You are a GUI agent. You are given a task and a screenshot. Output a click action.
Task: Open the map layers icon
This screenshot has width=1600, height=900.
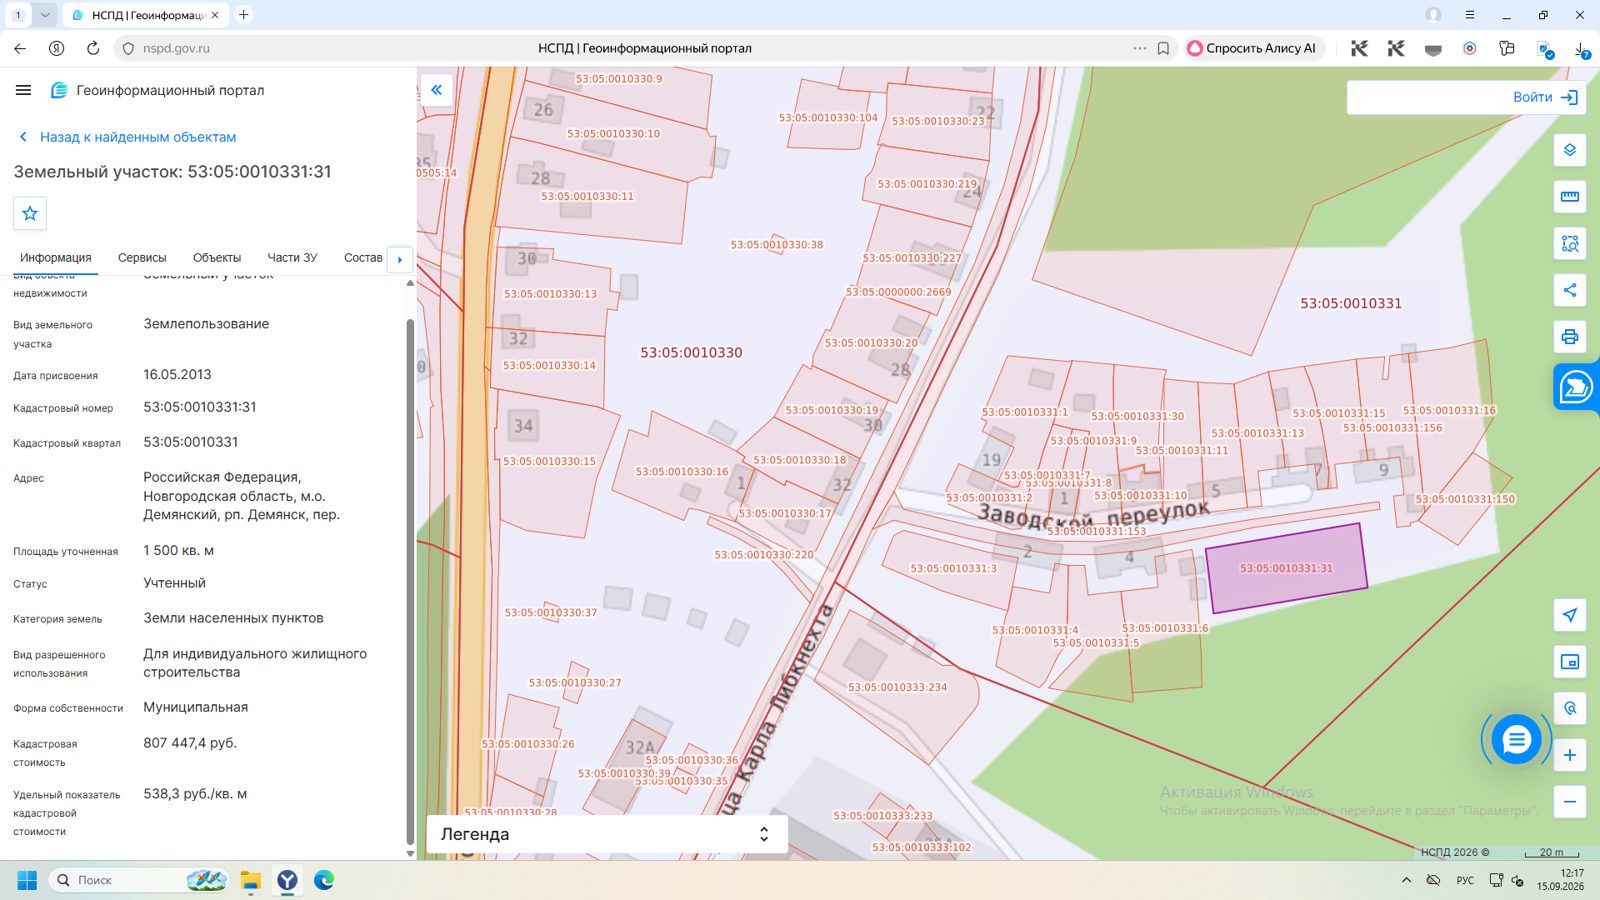coord(1569,150)
